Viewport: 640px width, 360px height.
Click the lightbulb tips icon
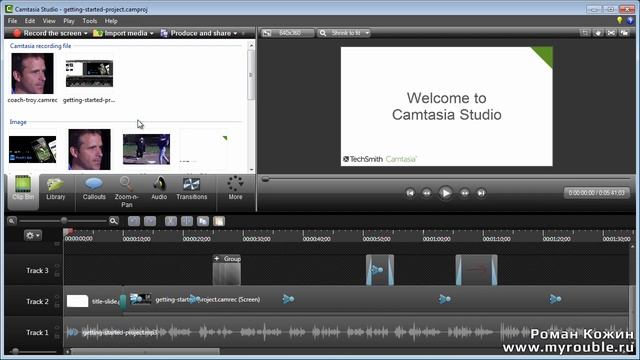pos(620,20)
